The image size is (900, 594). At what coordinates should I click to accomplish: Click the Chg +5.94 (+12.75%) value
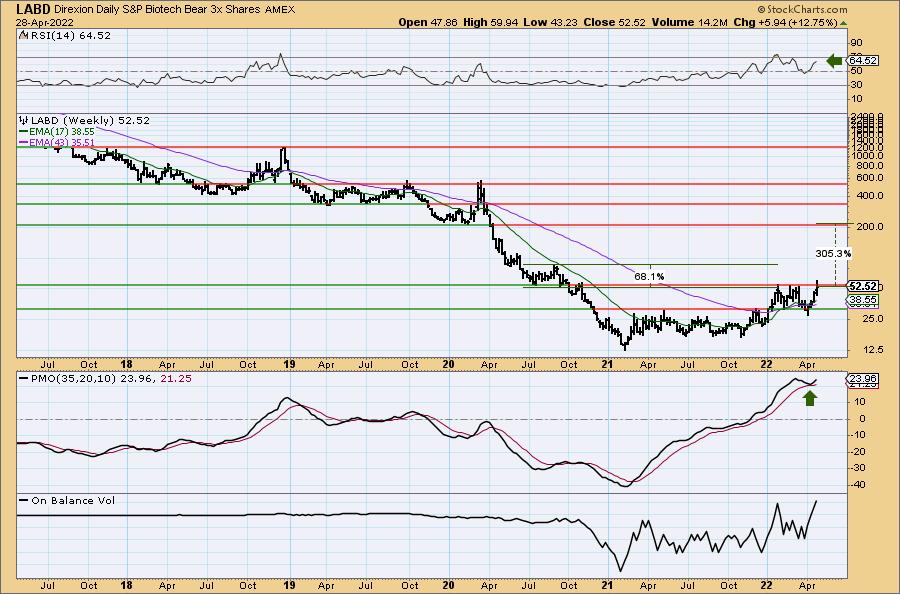click(785, 22)
